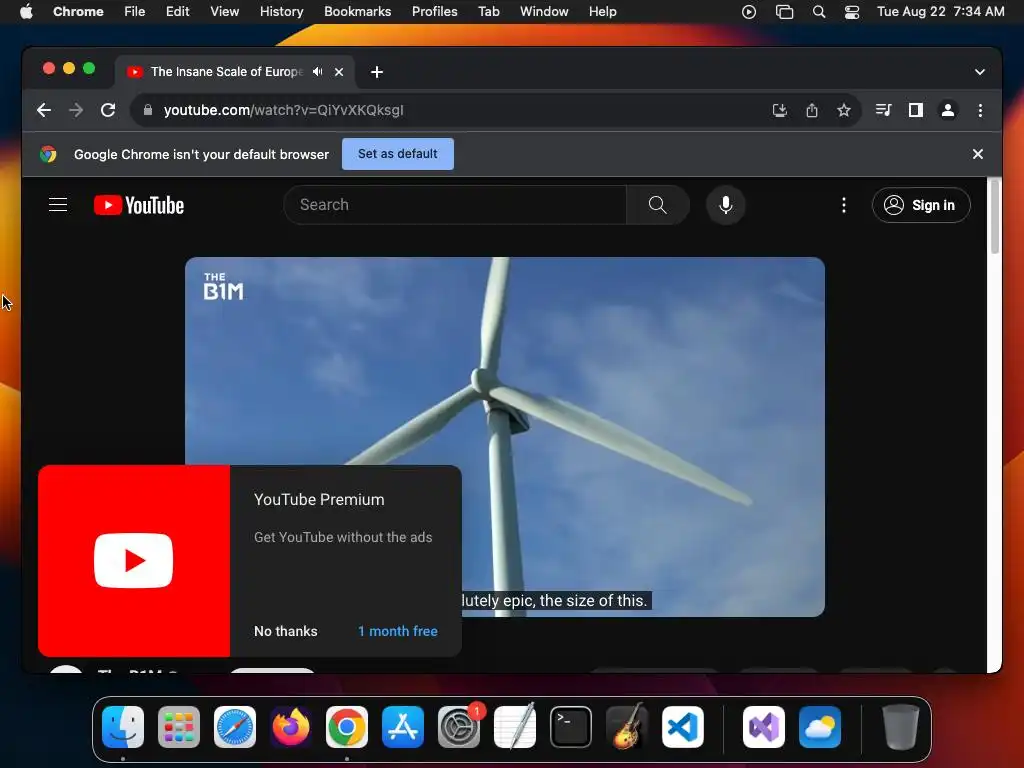Click Set as default button

(x=398, y=154)
